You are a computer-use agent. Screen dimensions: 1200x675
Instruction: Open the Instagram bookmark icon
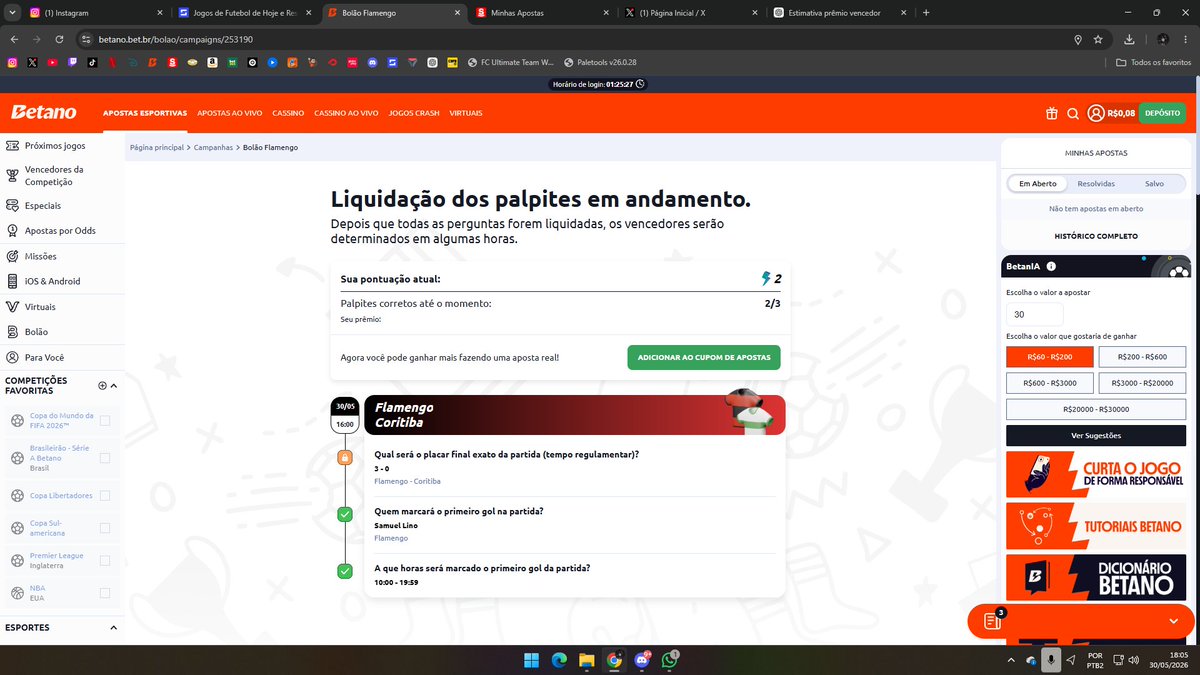(x=12, y=62)
